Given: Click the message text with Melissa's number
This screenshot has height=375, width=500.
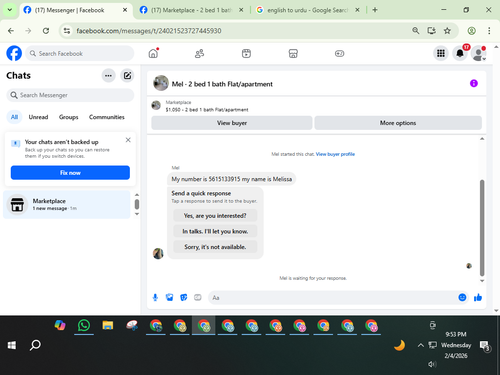Looking at the screenshot, I should 232,179.
